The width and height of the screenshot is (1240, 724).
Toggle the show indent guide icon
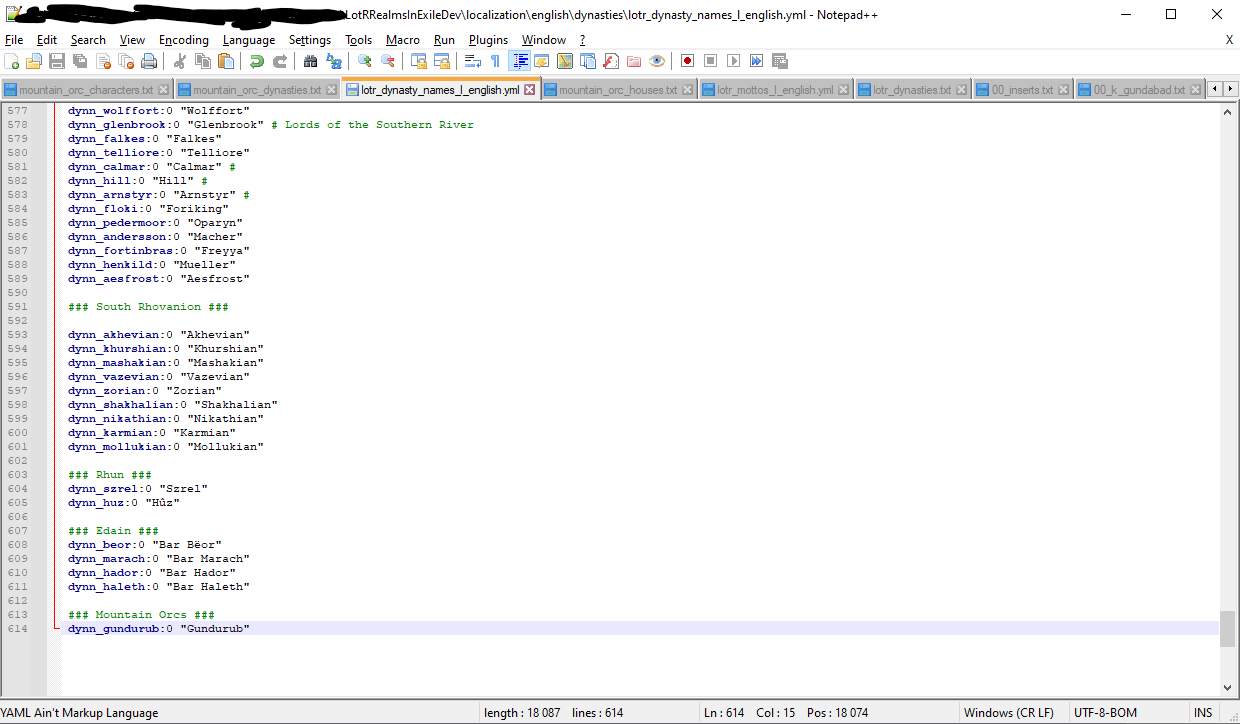(x=520, y=61)
